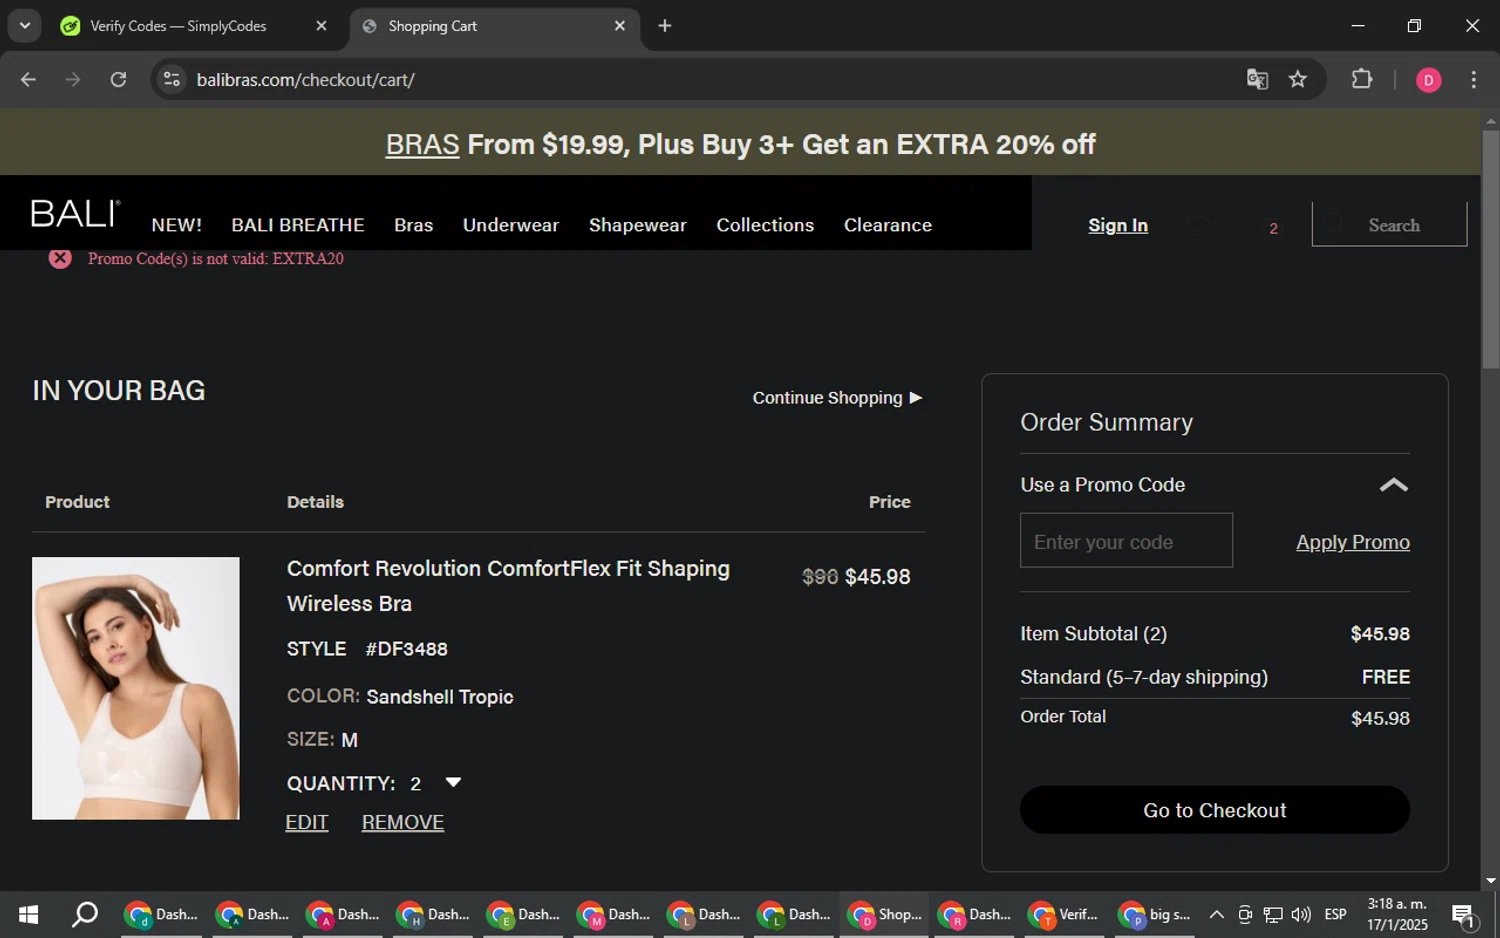
Task: Open the ESP language indicator
Action: (1335, 914)
